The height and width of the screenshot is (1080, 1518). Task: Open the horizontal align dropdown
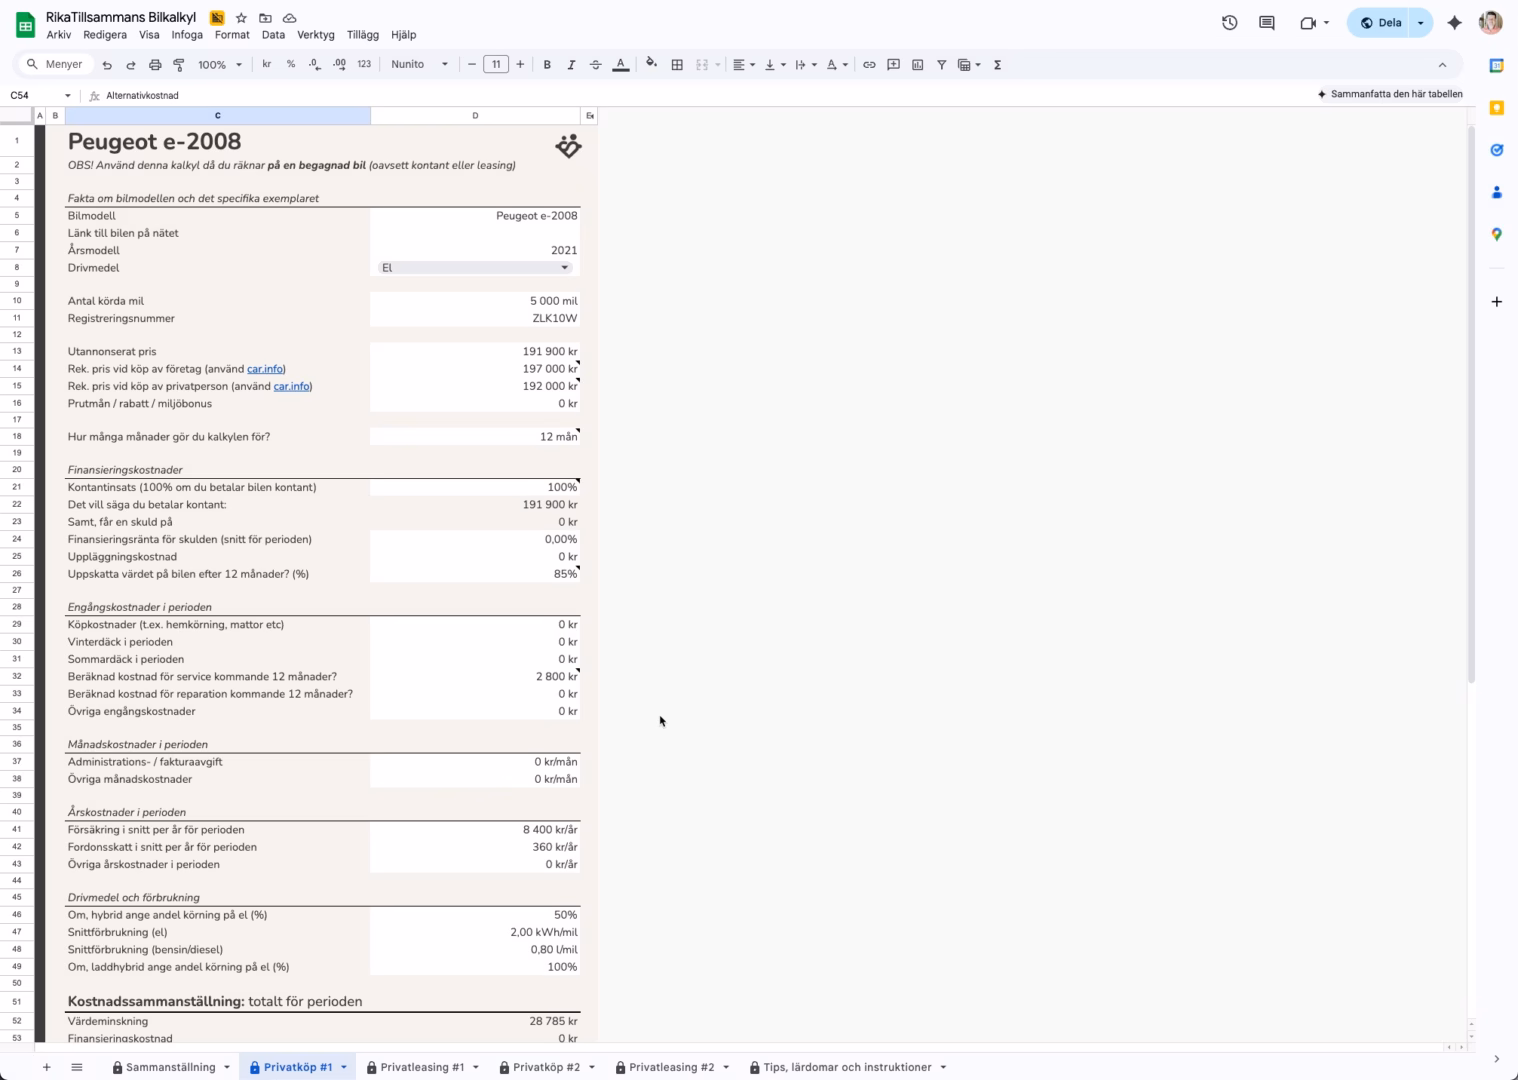pyautogui.click(x=743, y=65)
